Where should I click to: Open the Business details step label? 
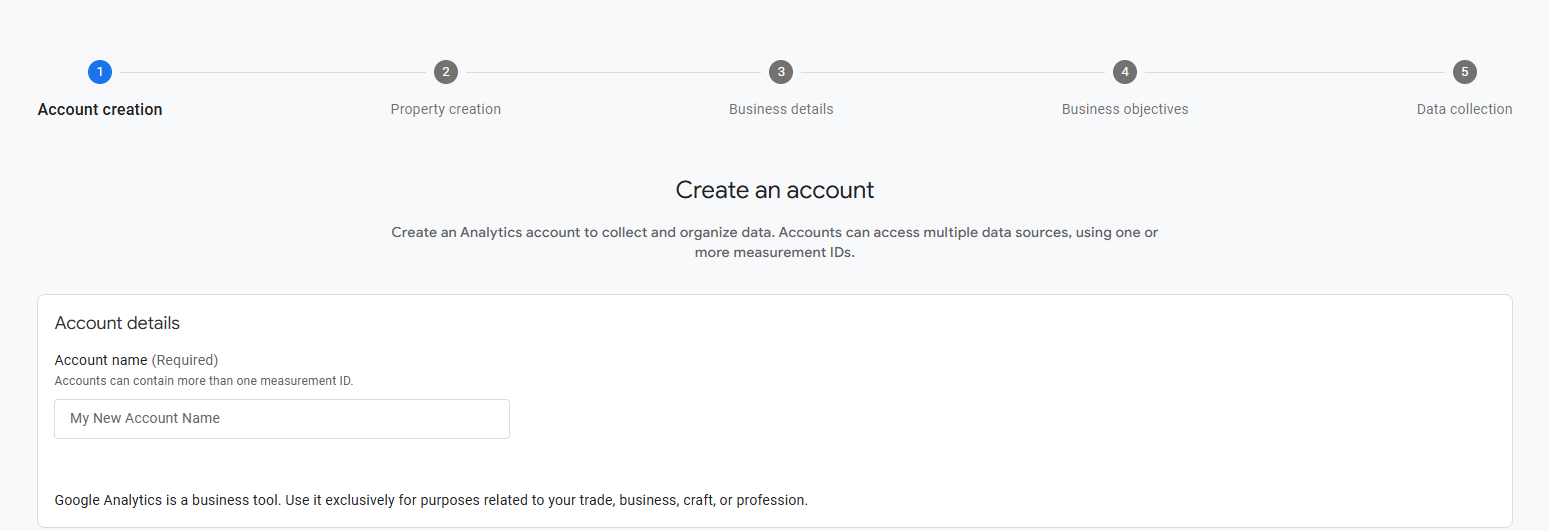(x=781, y=109)
